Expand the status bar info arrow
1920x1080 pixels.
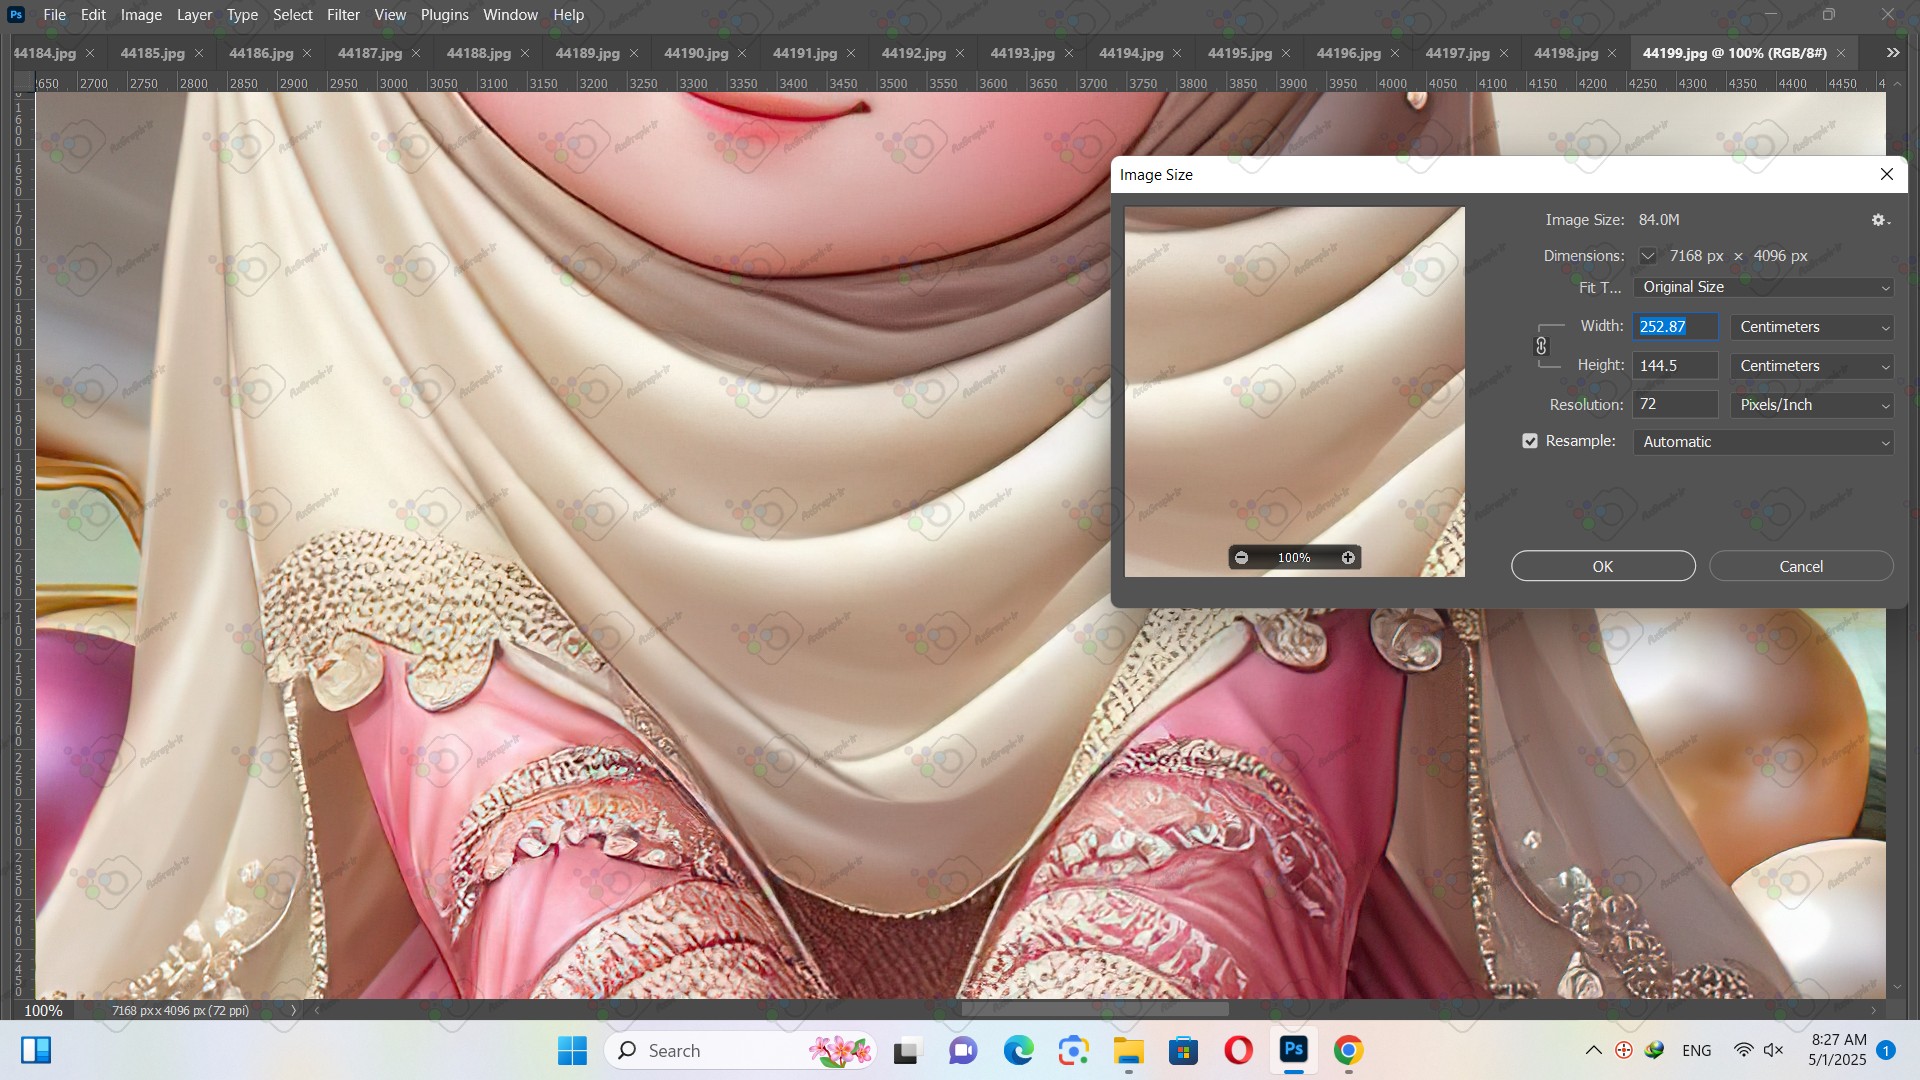click(x=293, y=1011)
